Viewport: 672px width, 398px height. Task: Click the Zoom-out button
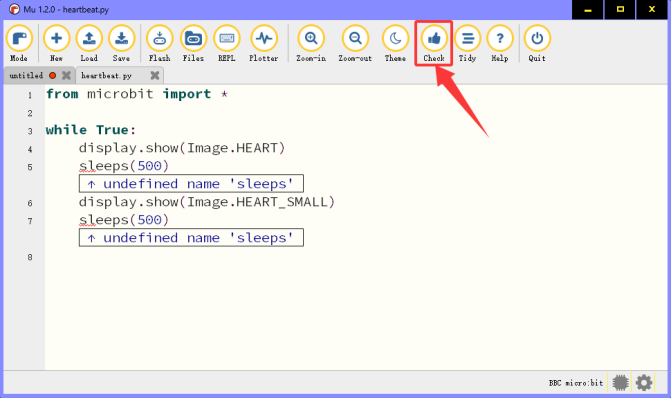[355, 43]
